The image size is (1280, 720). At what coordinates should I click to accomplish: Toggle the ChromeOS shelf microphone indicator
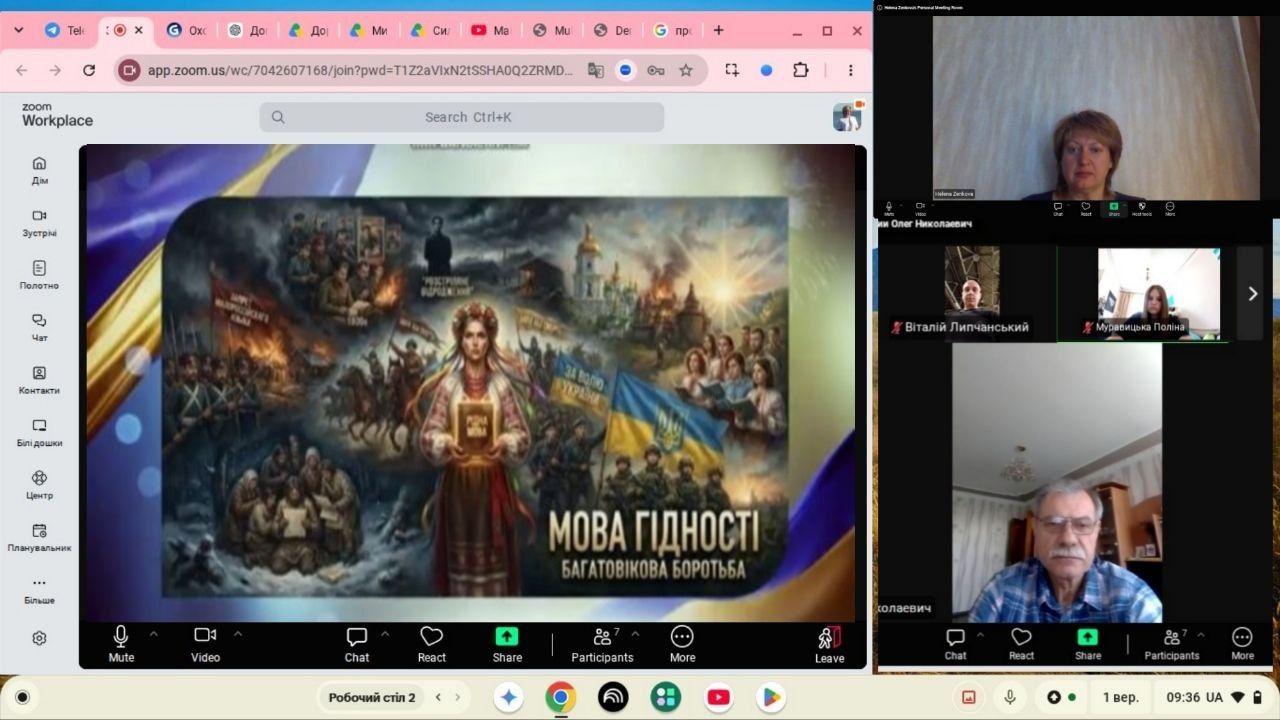pyautogui.click(x=1010, y=697)
